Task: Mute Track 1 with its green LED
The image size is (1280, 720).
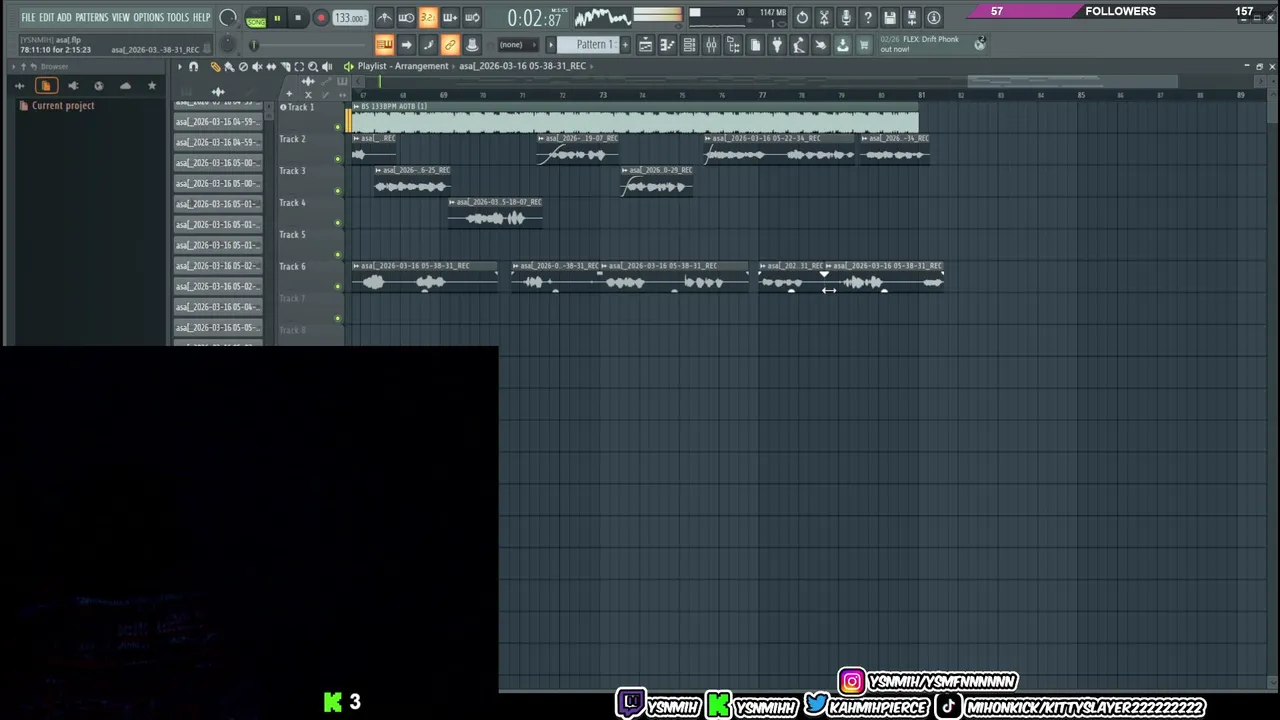Action: (338, 126)
